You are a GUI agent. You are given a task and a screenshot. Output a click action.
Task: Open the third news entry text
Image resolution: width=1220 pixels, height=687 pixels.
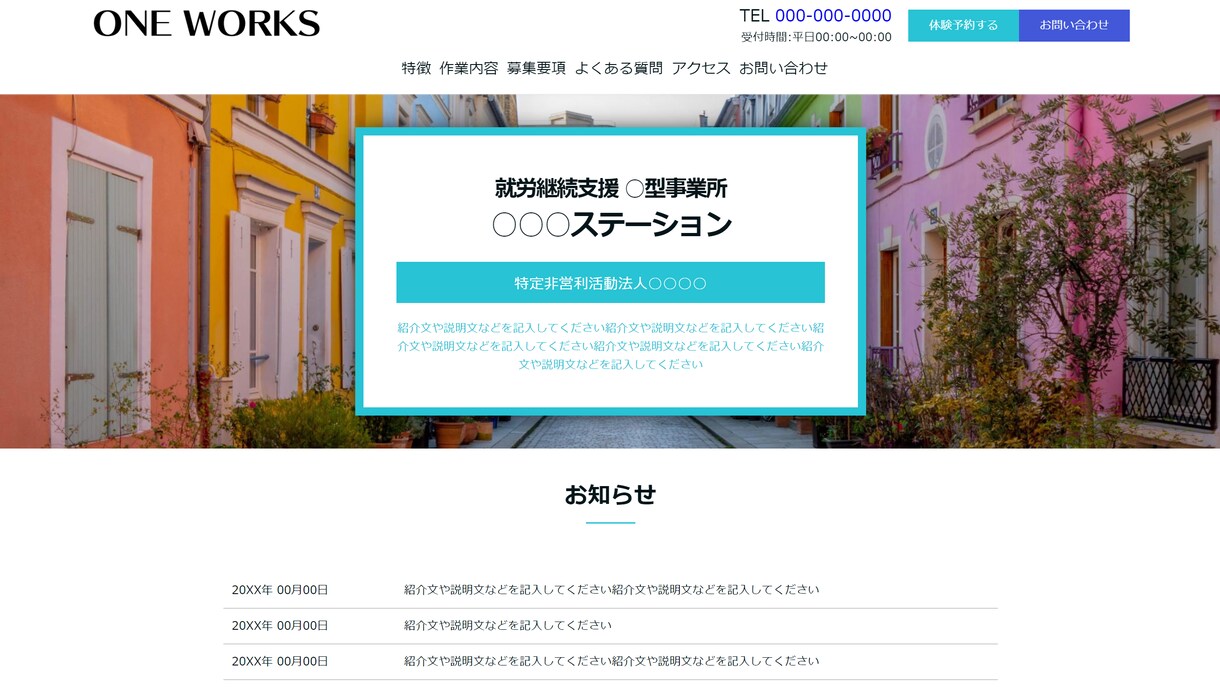coord(611,661)
